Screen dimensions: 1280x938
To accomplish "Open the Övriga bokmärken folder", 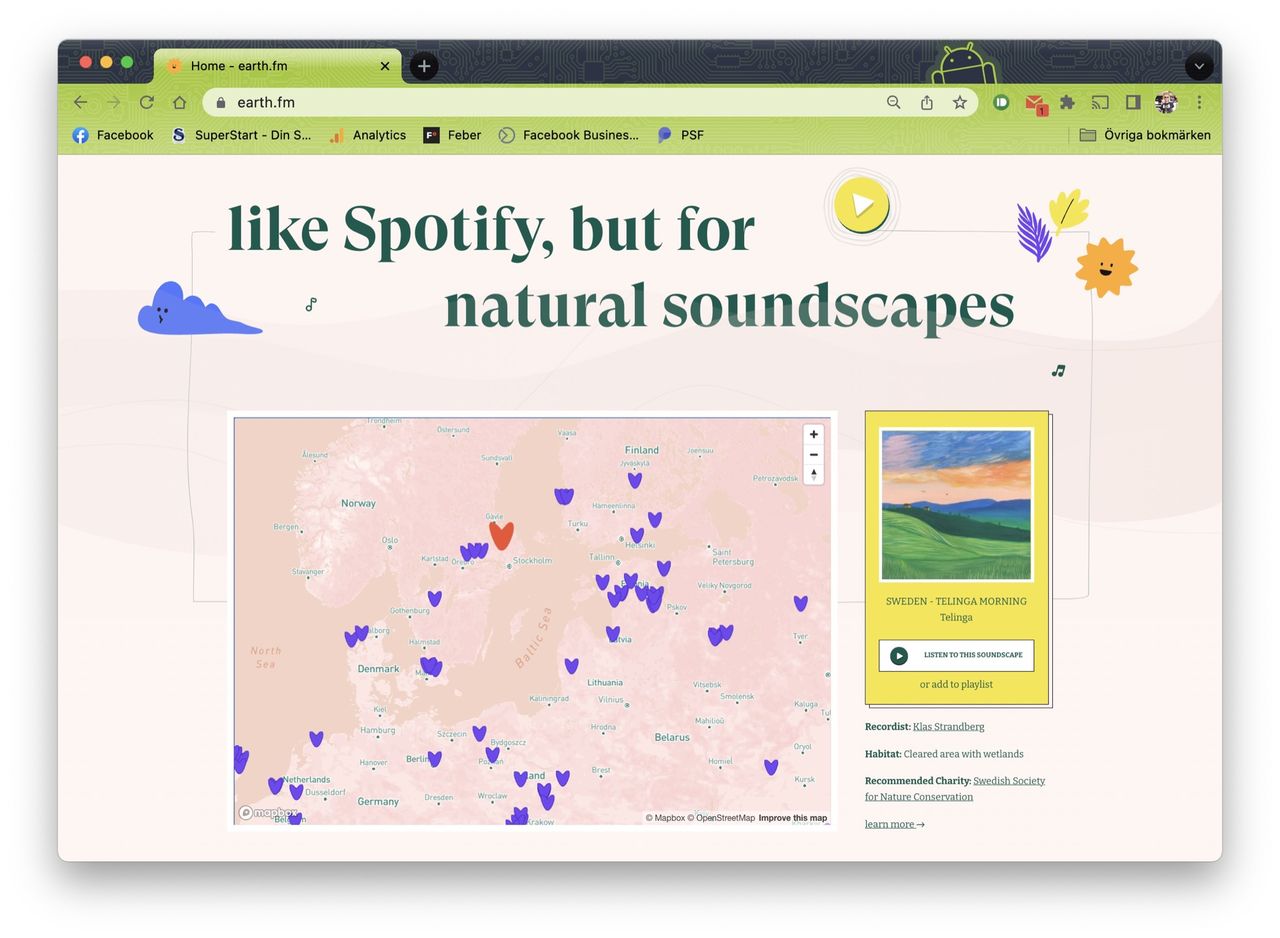I will click(x=1144, y=135).
